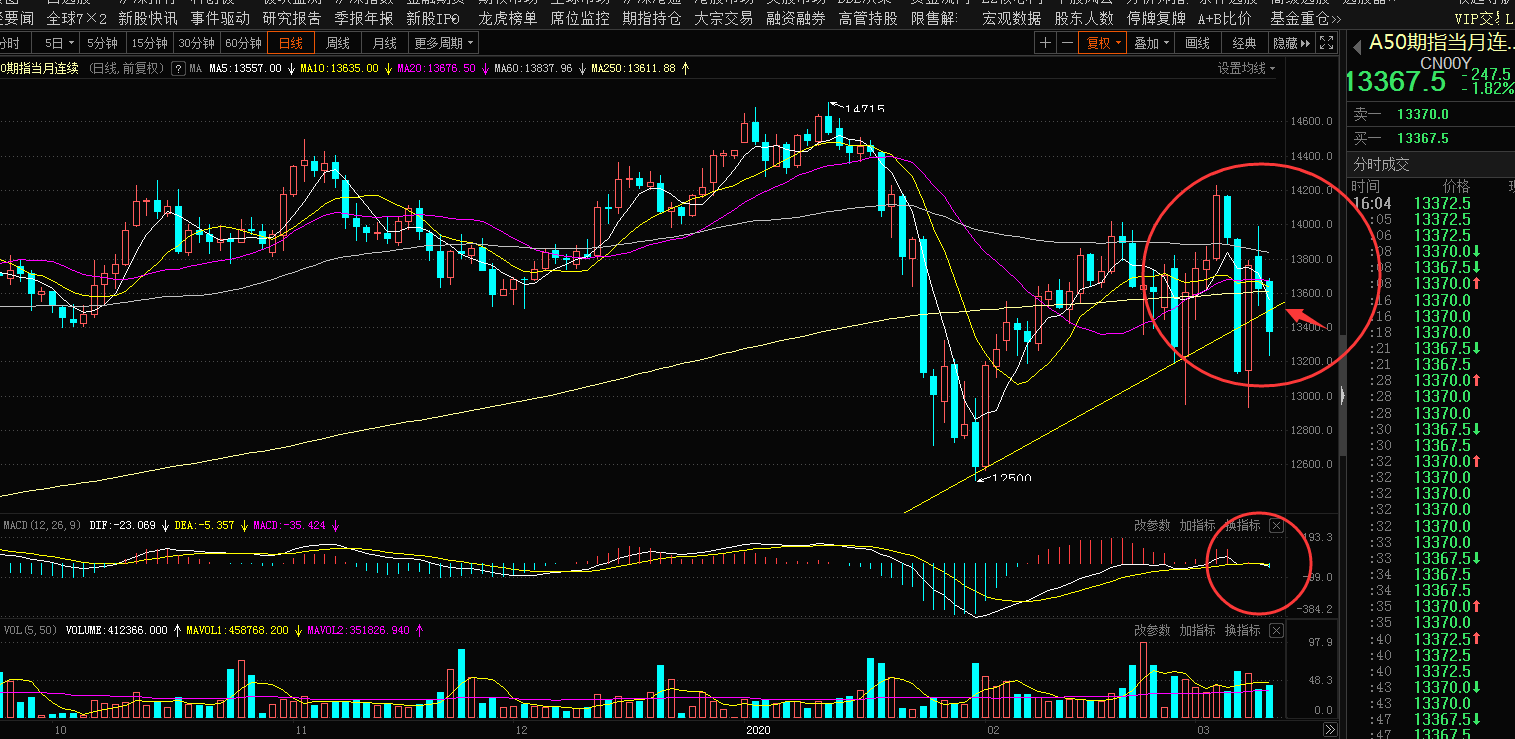
Task: Expand the 设置均线 settings dropdown
Action: point(1247,69)
